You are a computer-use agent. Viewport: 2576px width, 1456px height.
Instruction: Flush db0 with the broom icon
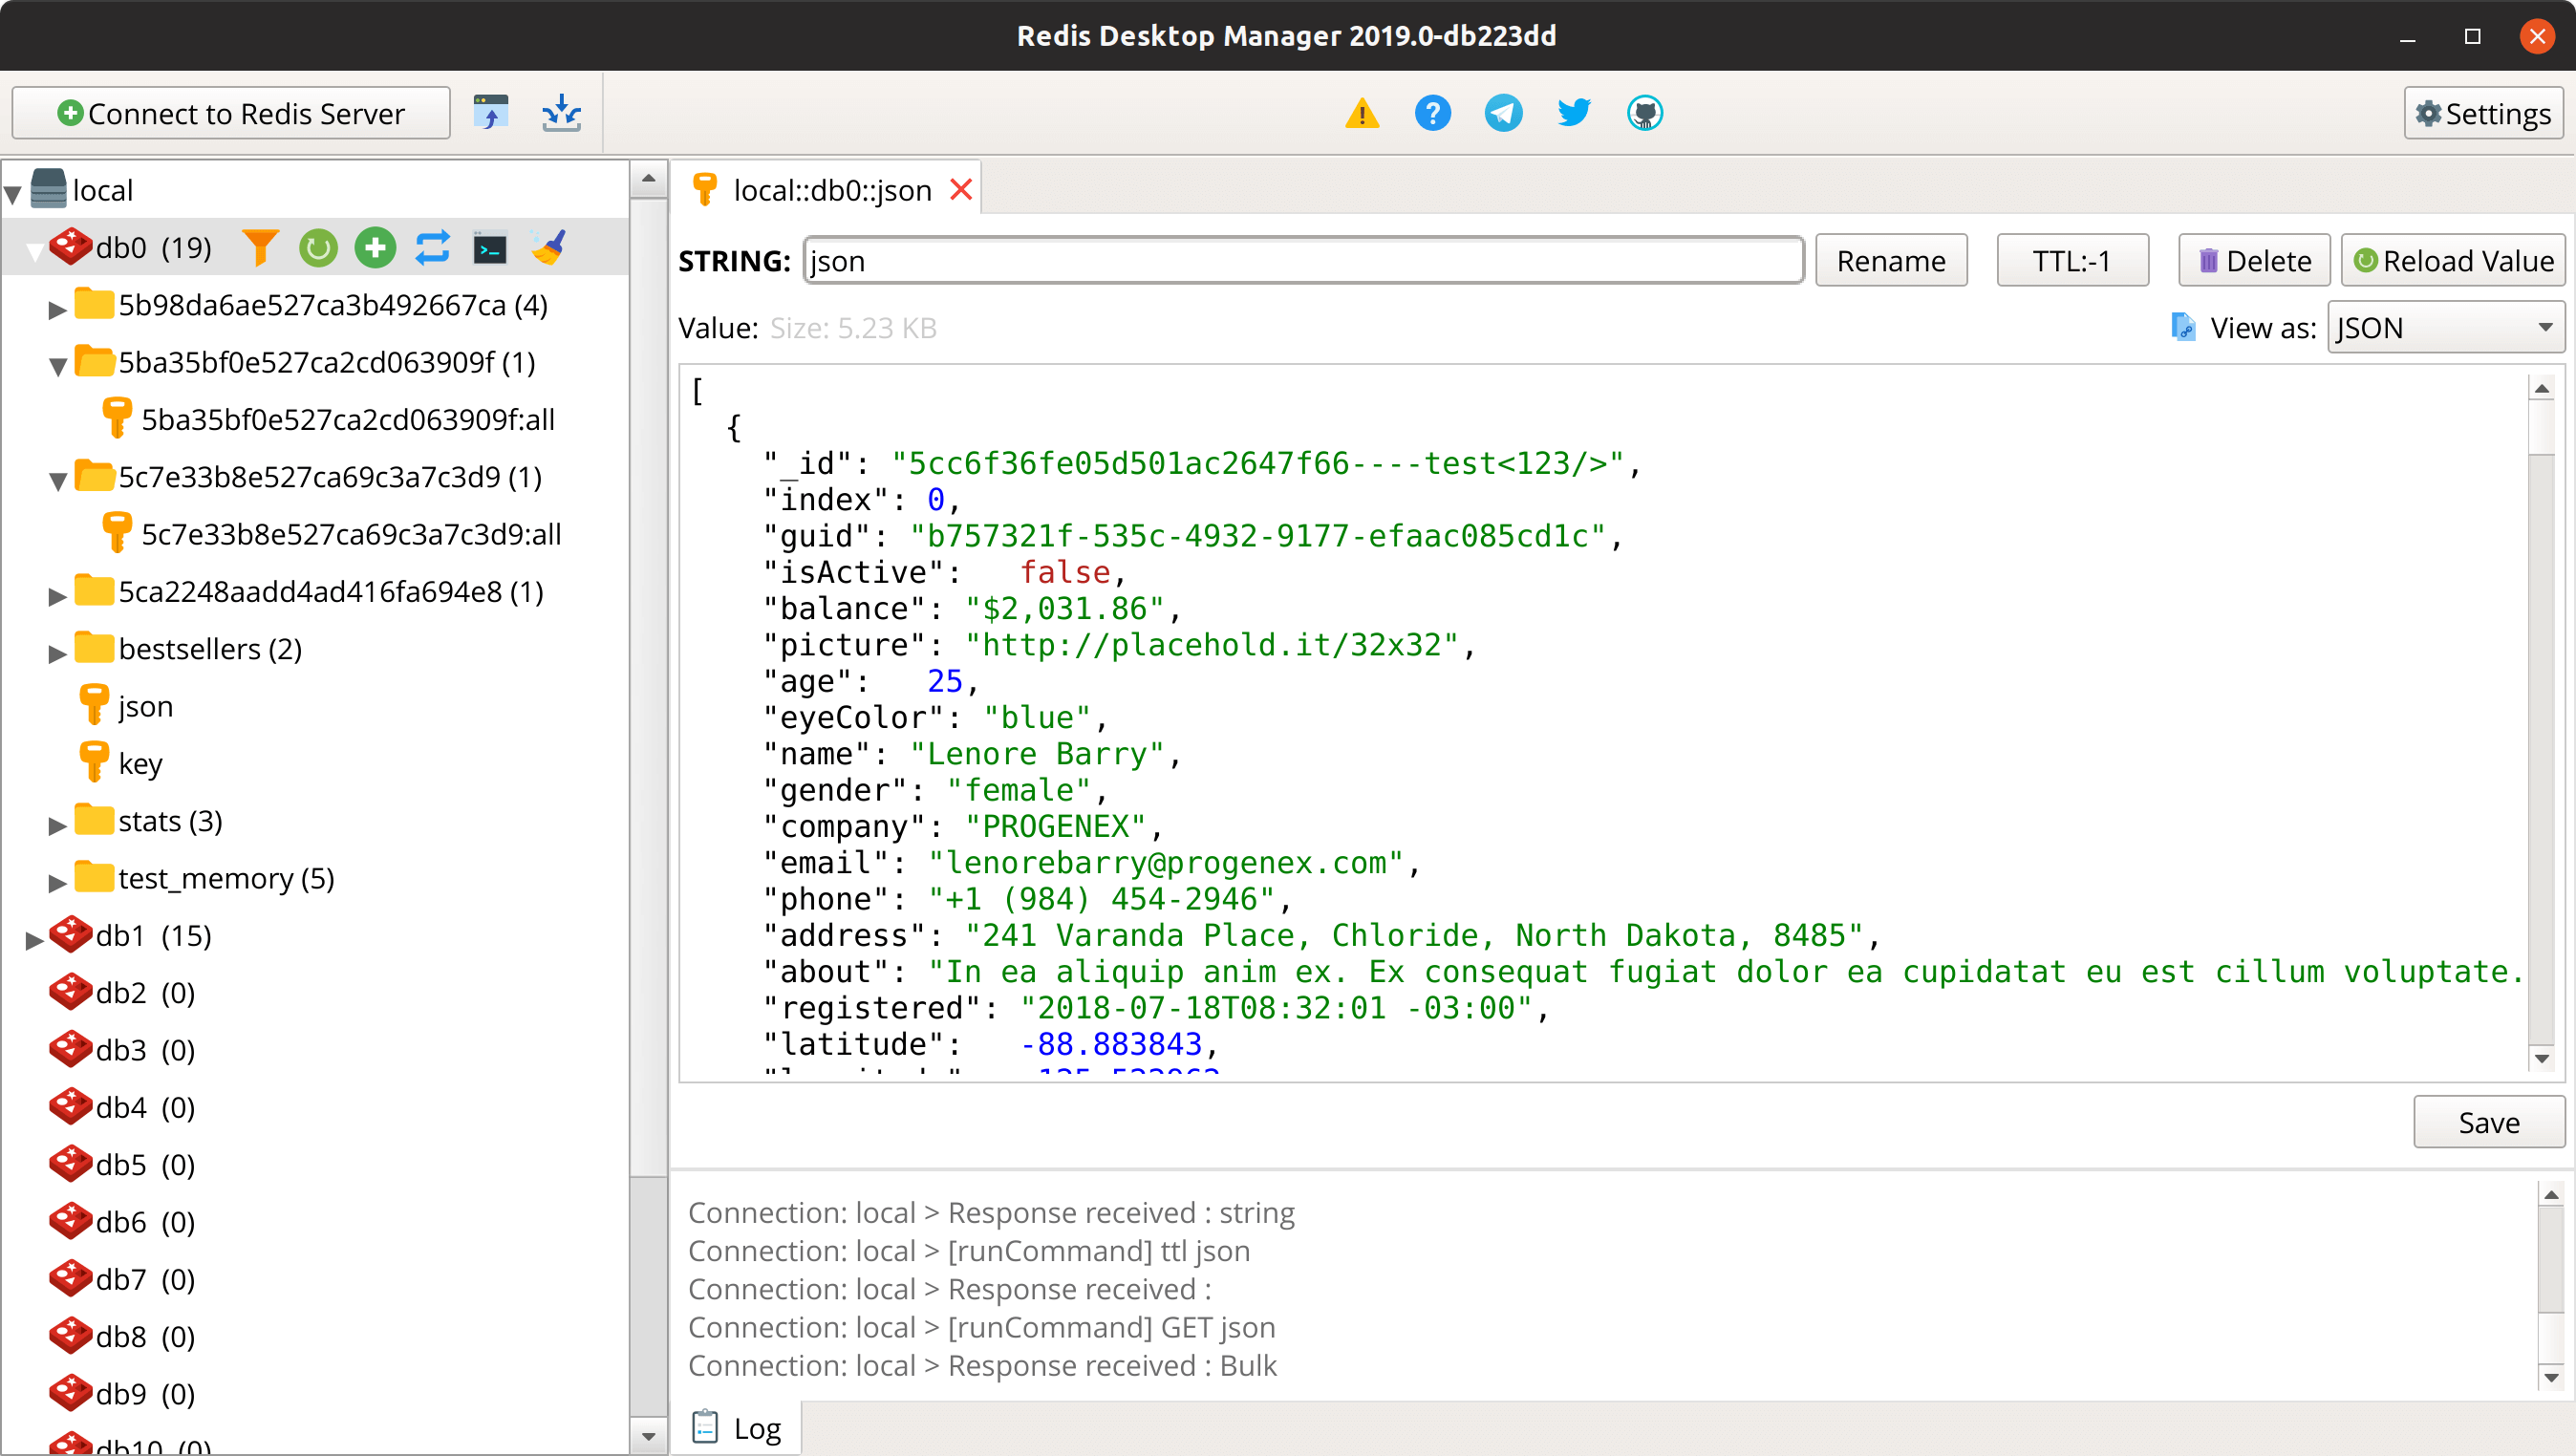pos(547,247)
